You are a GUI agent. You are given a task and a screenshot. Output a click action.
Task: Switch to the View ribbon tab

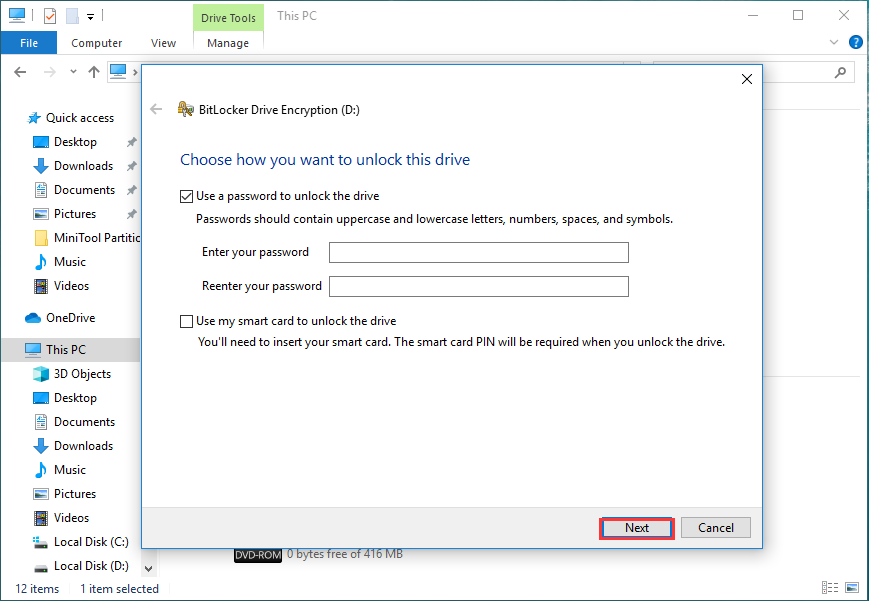(163, 43)
